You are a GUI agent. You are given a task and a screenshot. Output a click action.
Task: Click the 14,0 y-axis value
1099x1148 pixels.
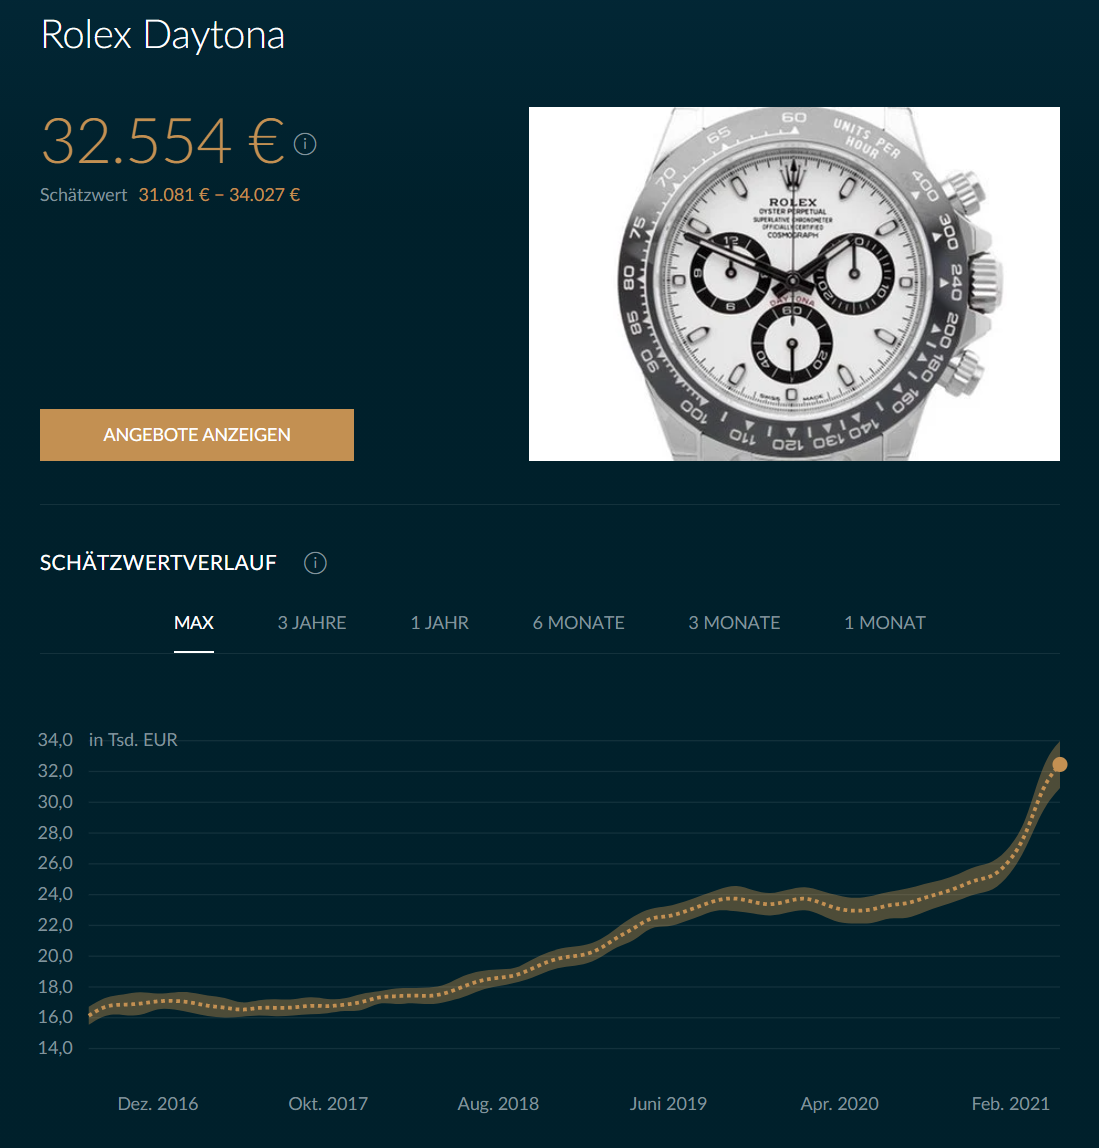pyautogui.click(x=56, y=1048)
